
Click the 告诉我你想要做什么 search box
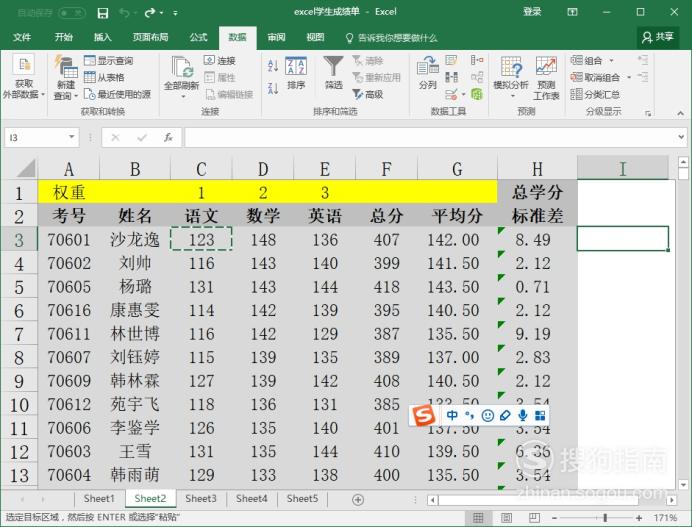(x=391, y=38)
